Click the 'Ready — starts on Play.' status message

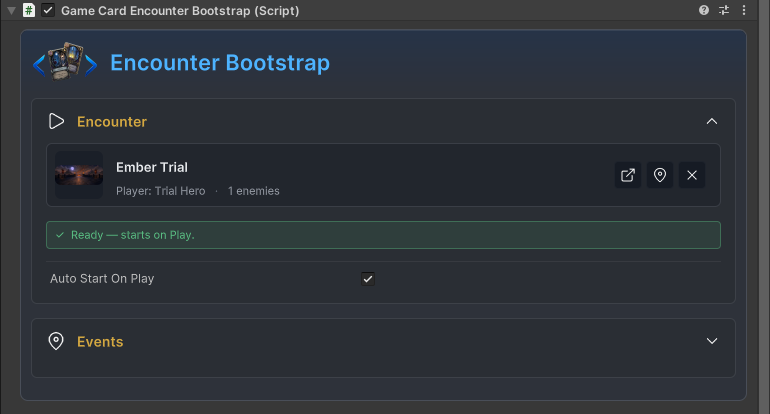click(383, 235)
